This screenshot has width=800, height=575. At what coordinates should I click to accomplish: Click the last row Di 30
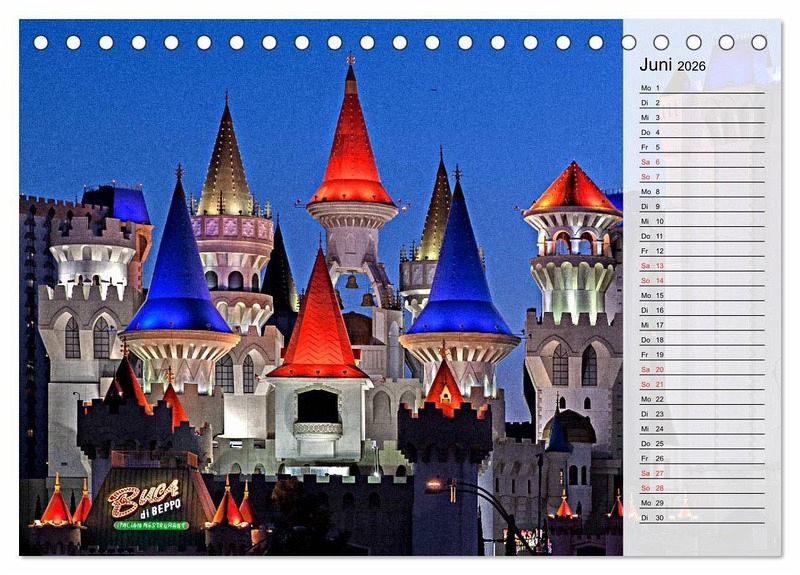tap(700, 517)
